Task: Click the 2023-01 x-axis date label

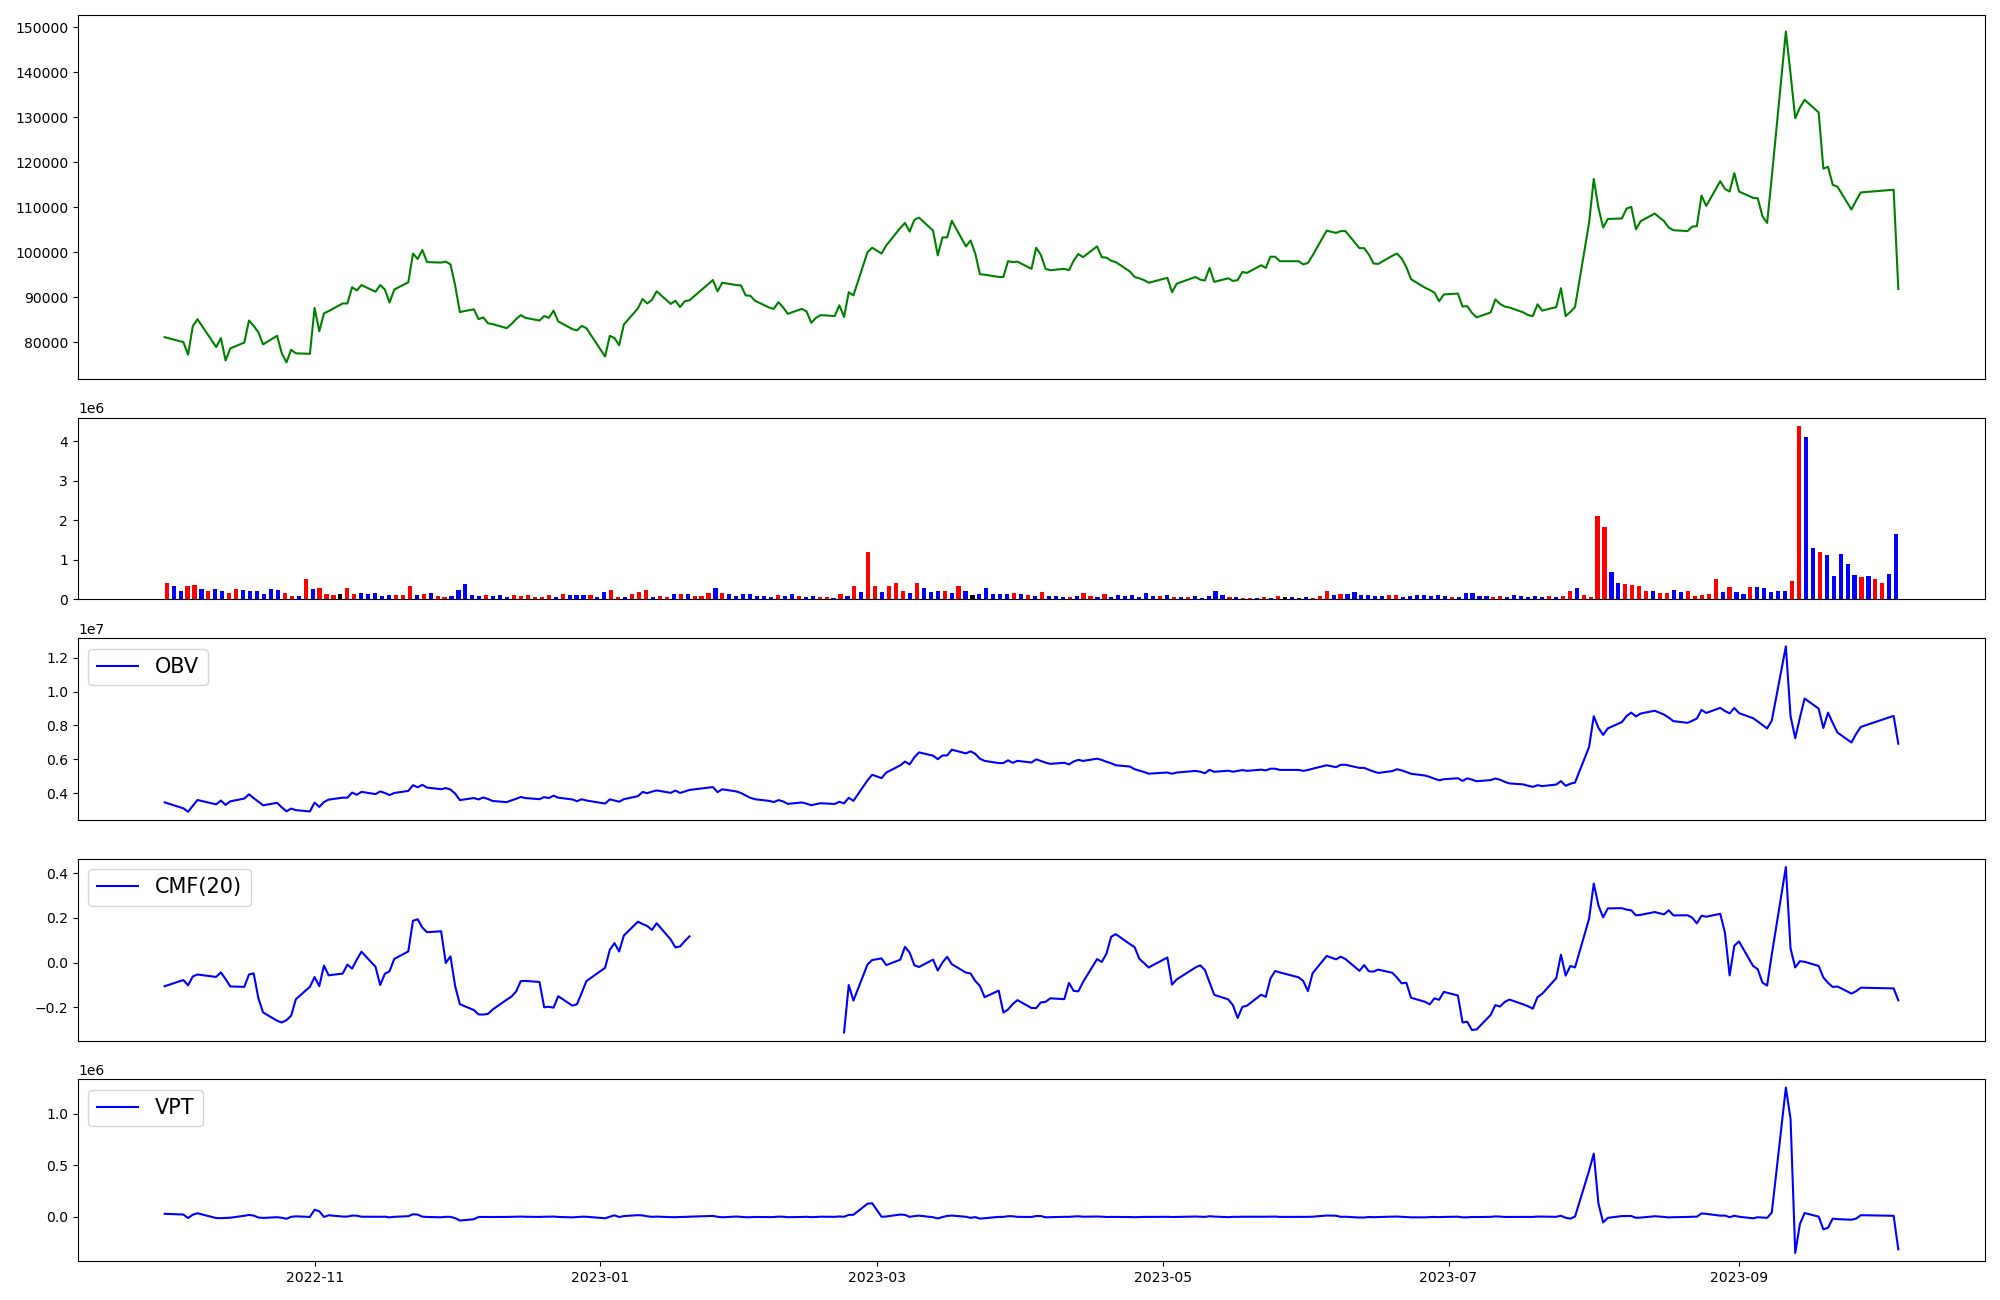Action: pos(600,1277)
